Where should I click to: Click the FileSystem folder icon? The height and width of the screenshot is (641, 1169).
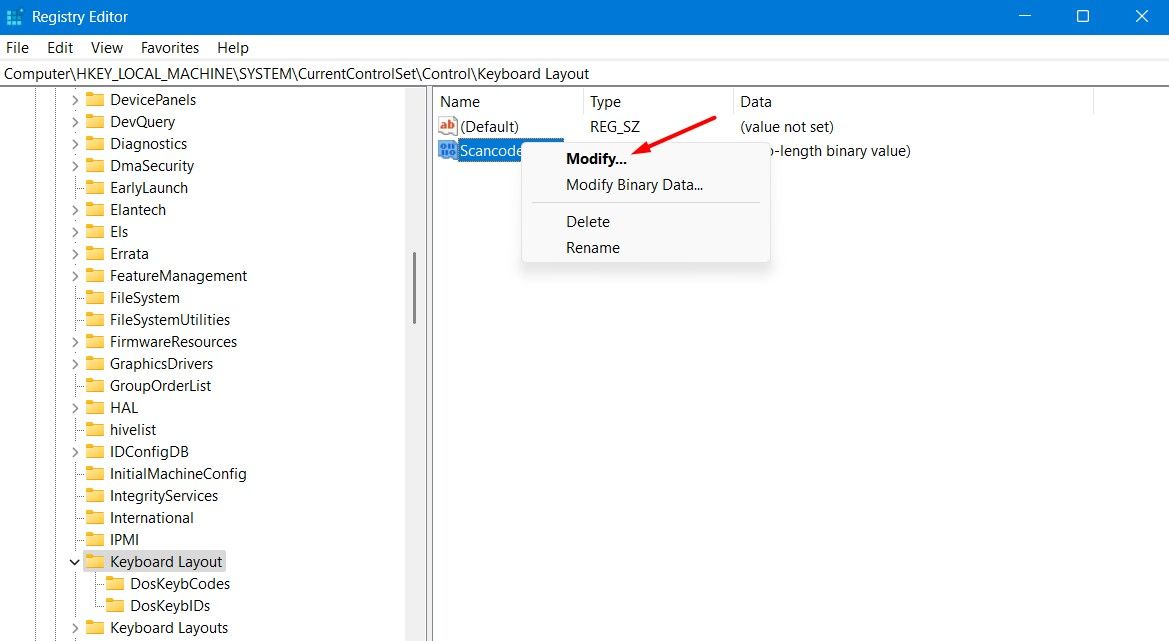click(95, 297)
